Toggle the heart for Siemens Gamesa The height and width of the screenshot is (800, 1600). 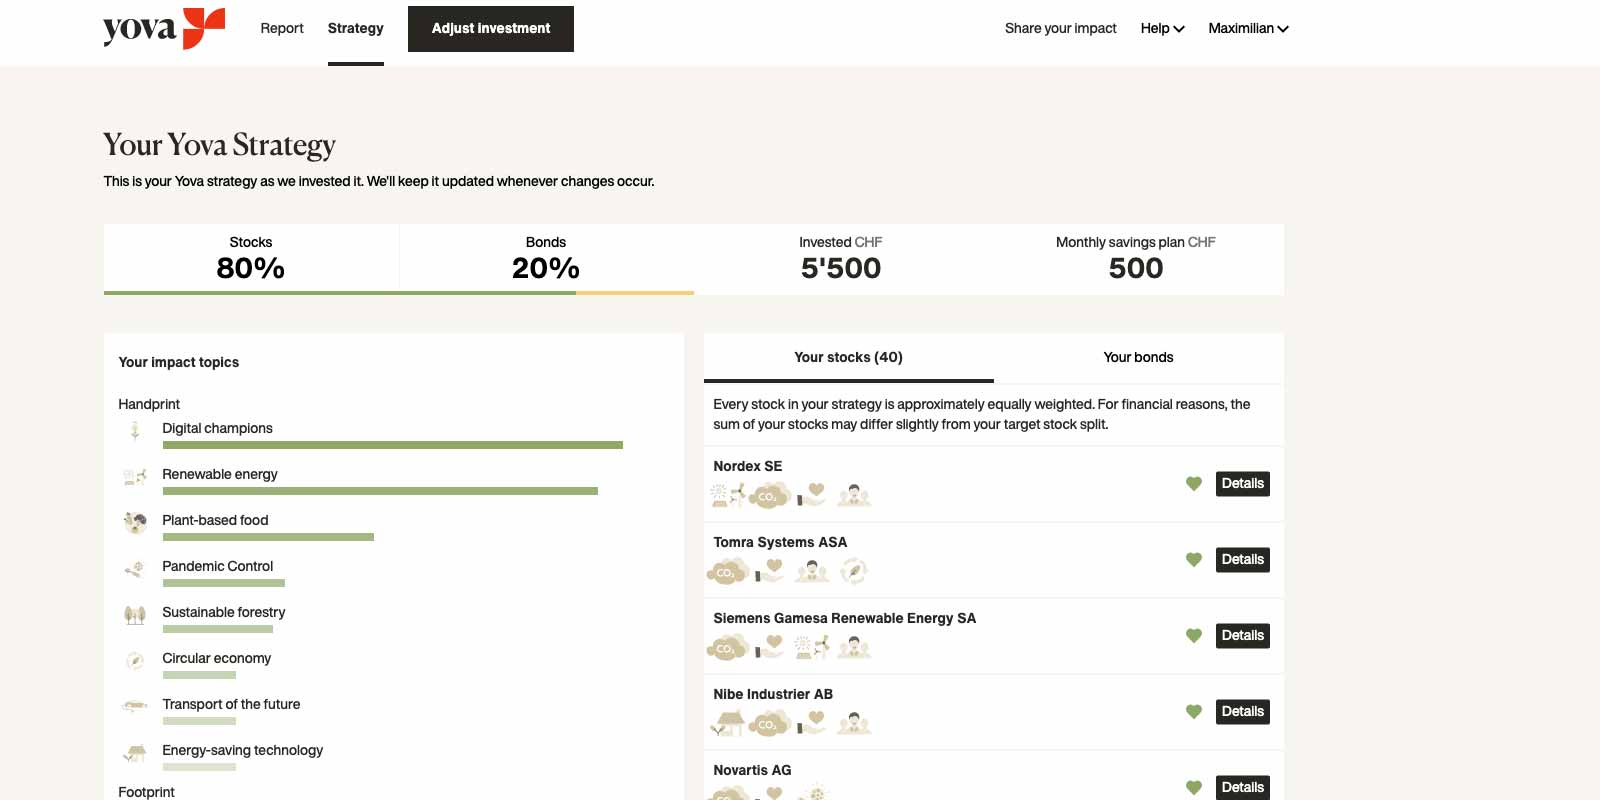[x=1193, y=636]
